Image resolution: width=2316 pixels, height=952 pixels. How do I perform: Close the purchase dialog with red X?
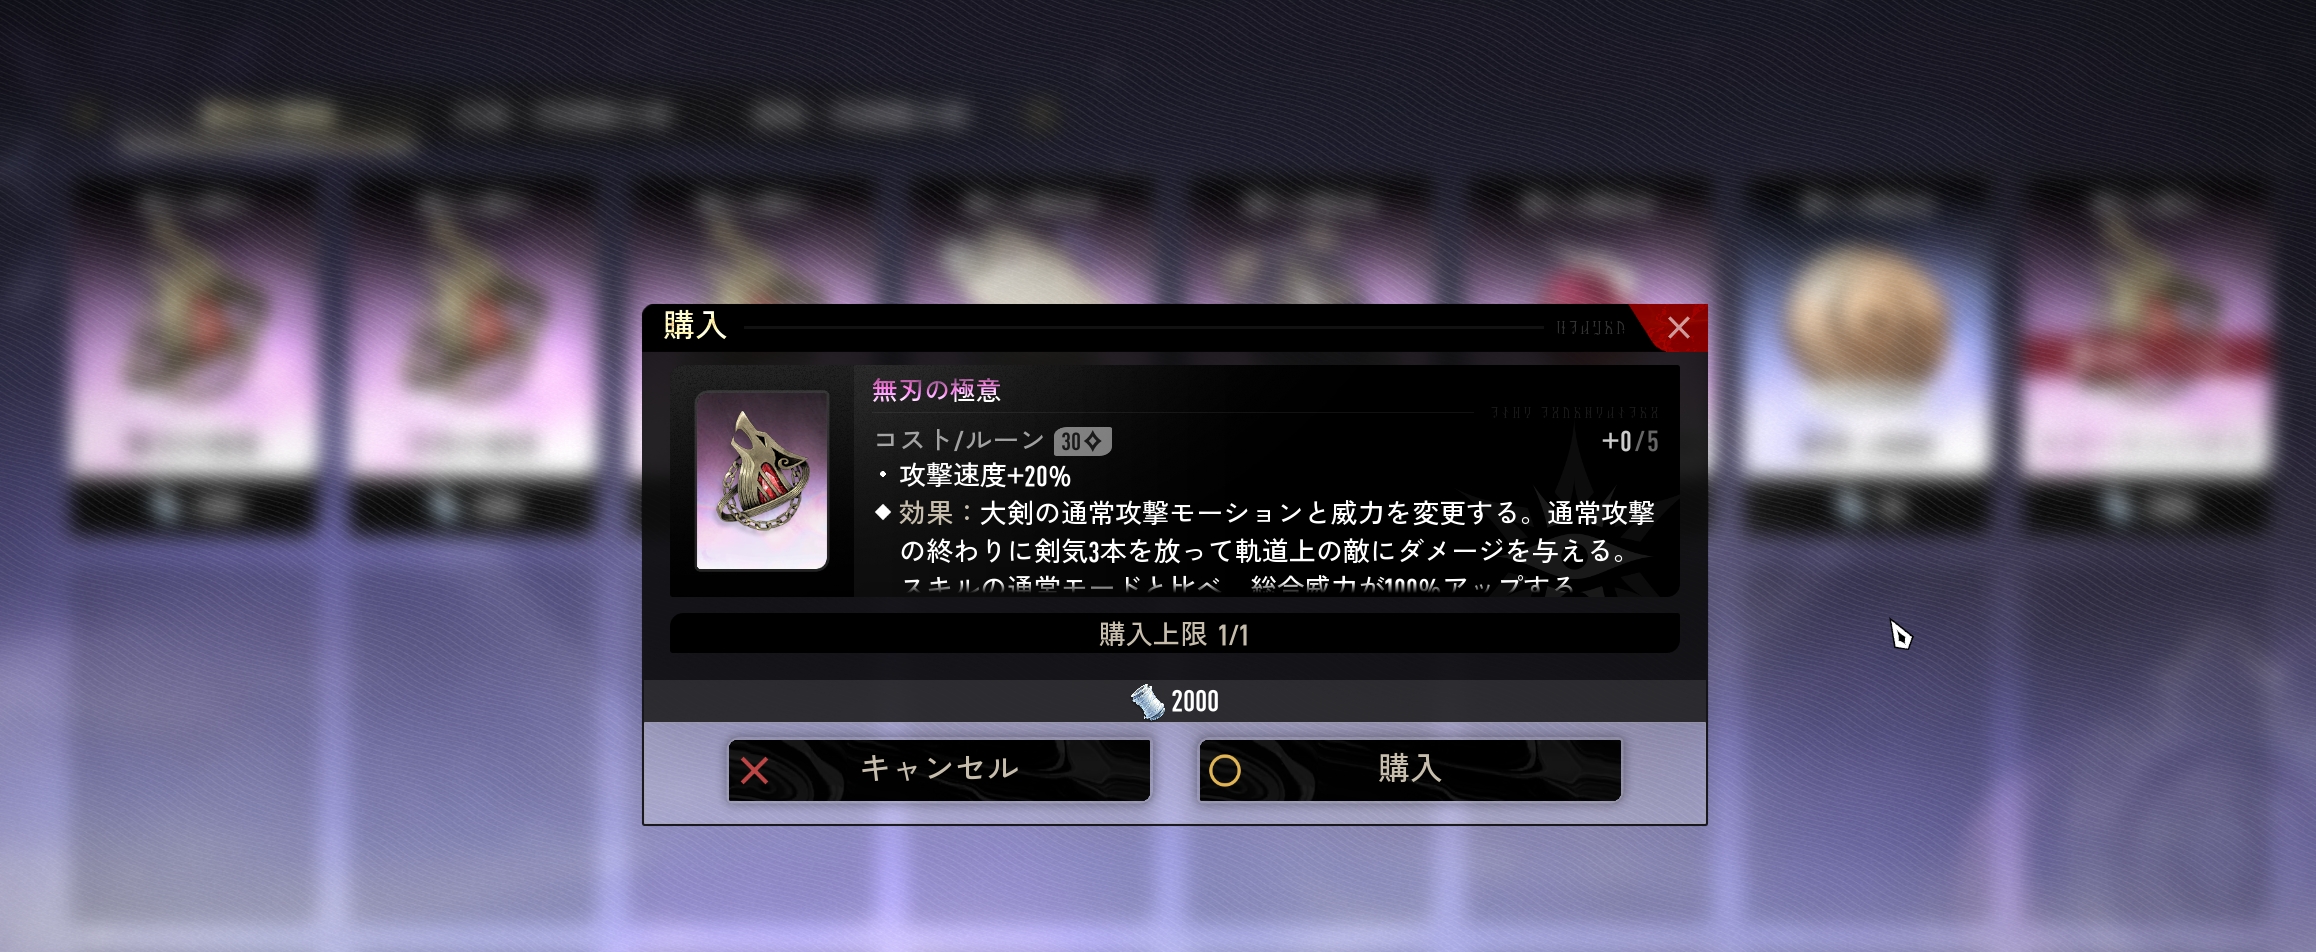(x=1678, y=327)
